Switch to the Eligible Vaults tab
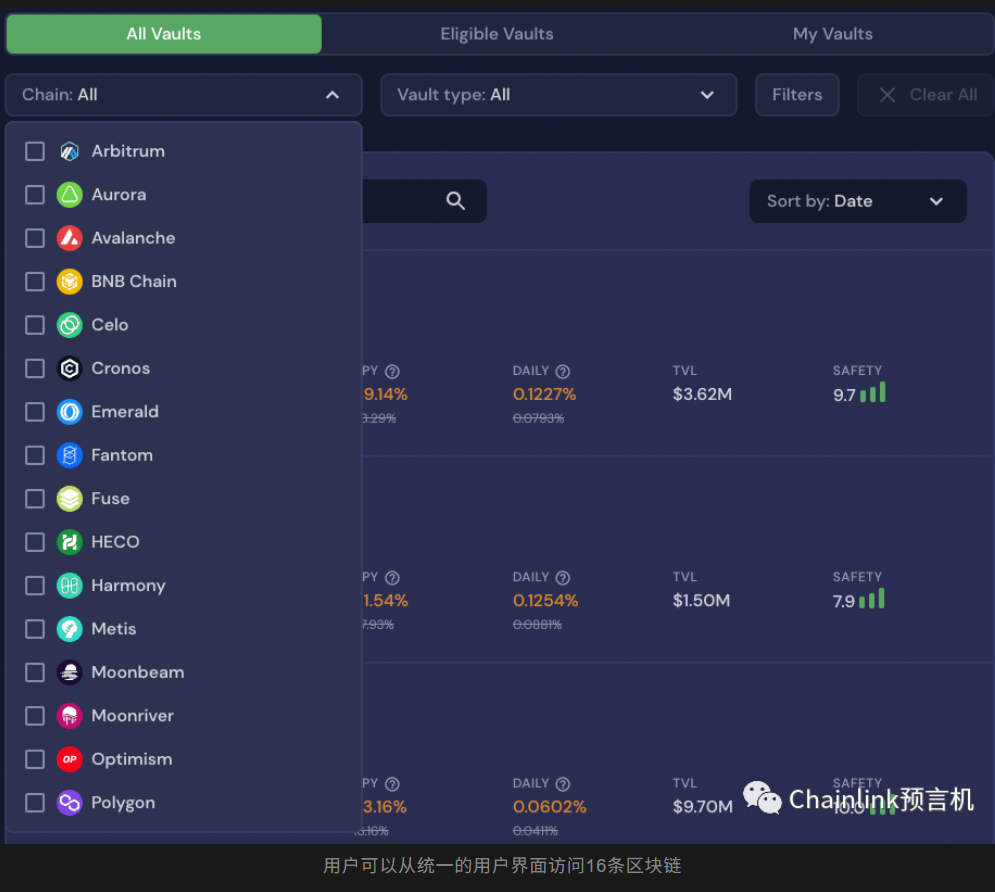995x892 pixels. pos(497,34)
